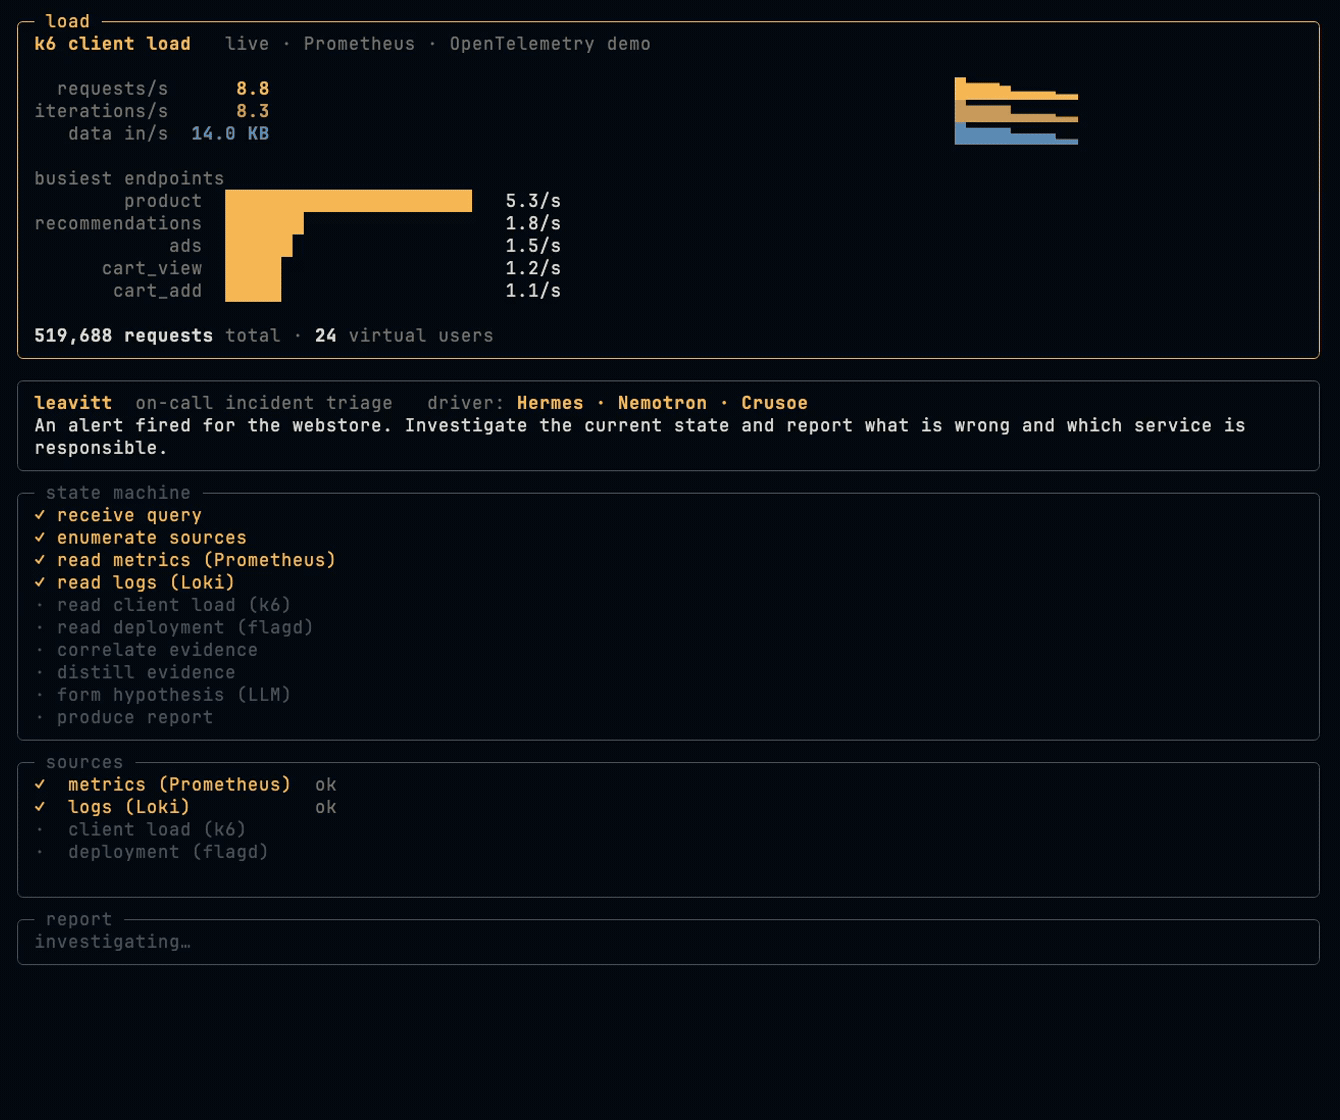Image resolution: width=1340 pixels, height=1120 pixels.
Task: Click the 'Hermes' driver name
Action: tap(550, 402)
